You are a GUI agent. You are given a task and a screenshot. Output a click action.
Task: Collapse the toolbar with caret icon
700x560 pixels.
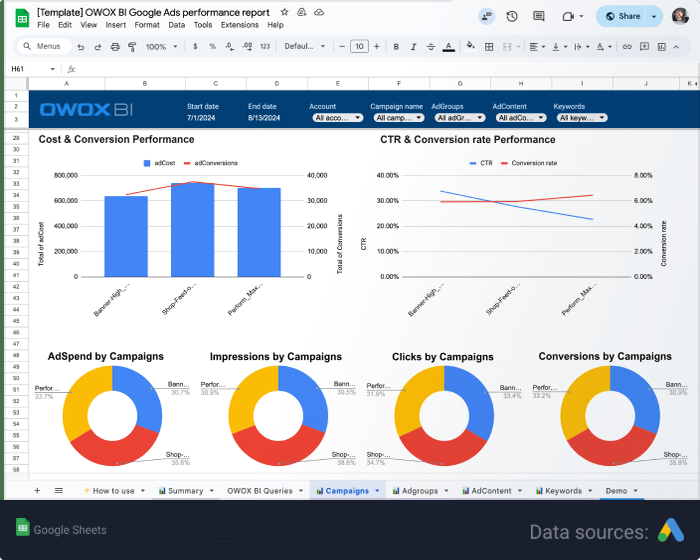point(676,46)
